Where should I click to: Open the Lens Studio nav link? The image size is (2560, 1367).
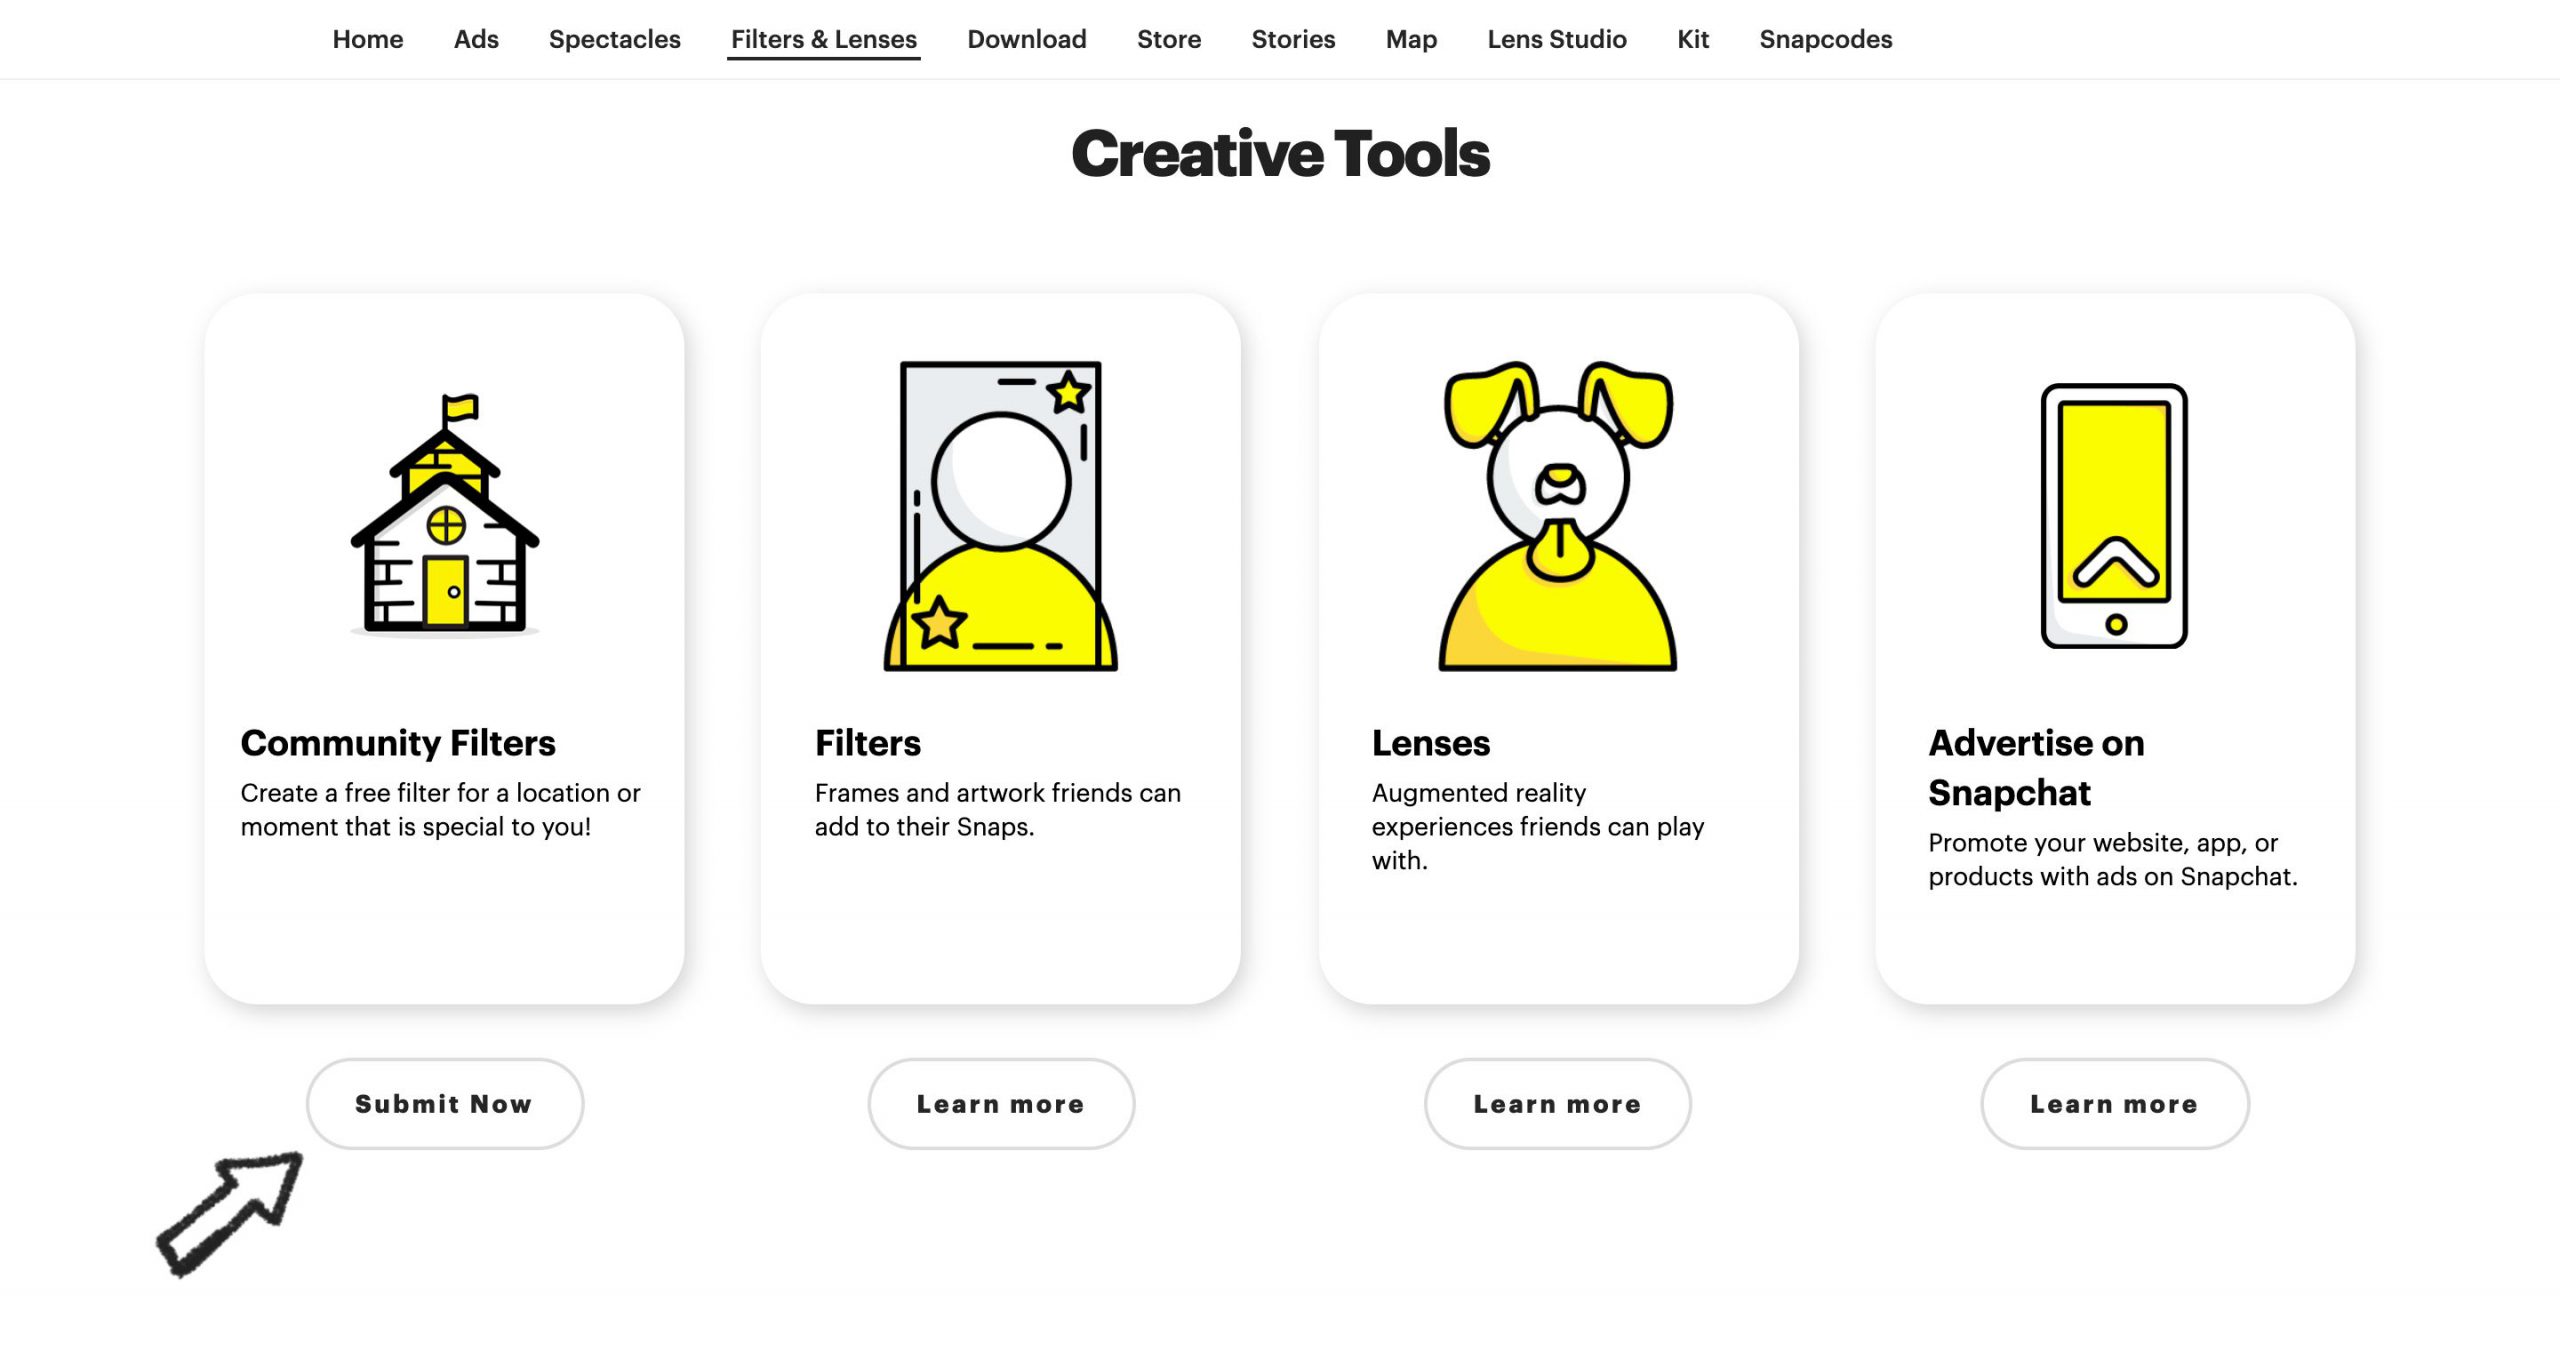(x=1556, y=39)
